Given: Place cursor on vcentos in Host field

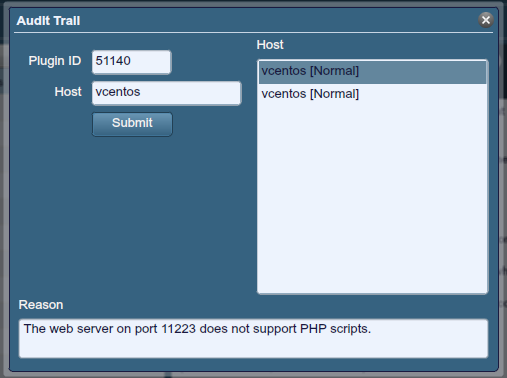Looking at the screenshot, I should pyautogui.click(x=118, y=92).
